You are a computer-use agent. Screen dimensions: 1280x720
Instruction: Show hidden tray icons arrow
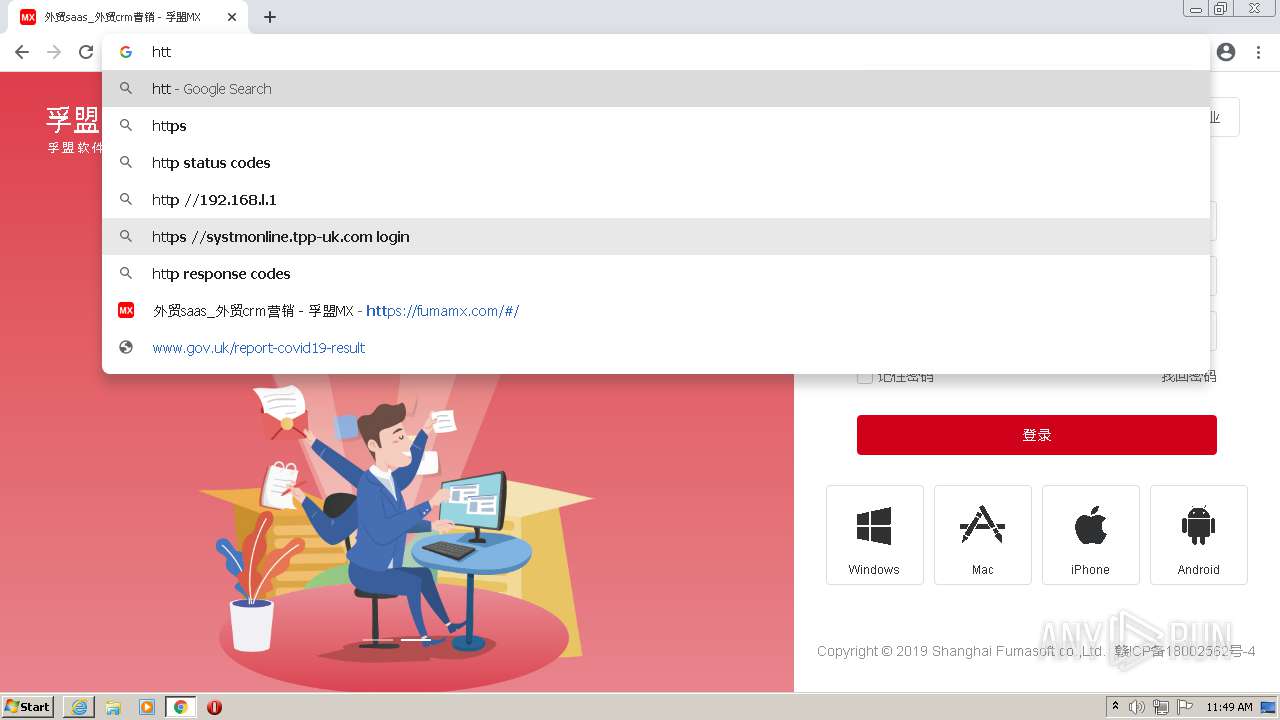[1115, 707]
